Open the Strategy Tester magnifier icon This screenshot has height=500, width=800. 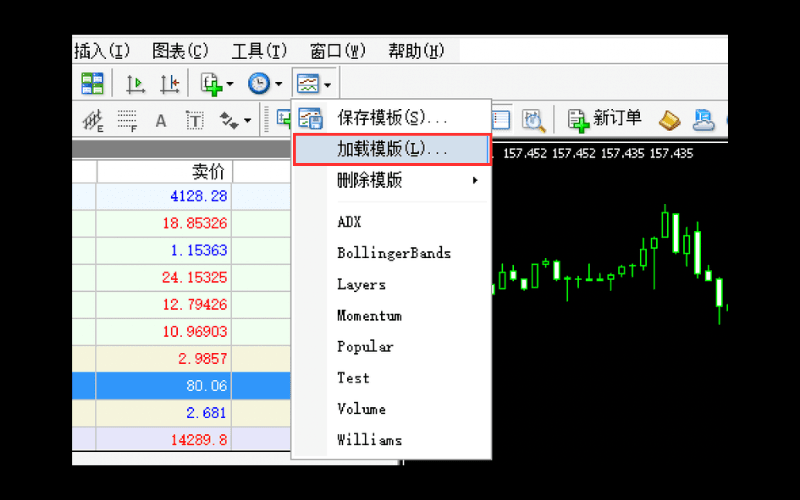click(x=534, y=121)
